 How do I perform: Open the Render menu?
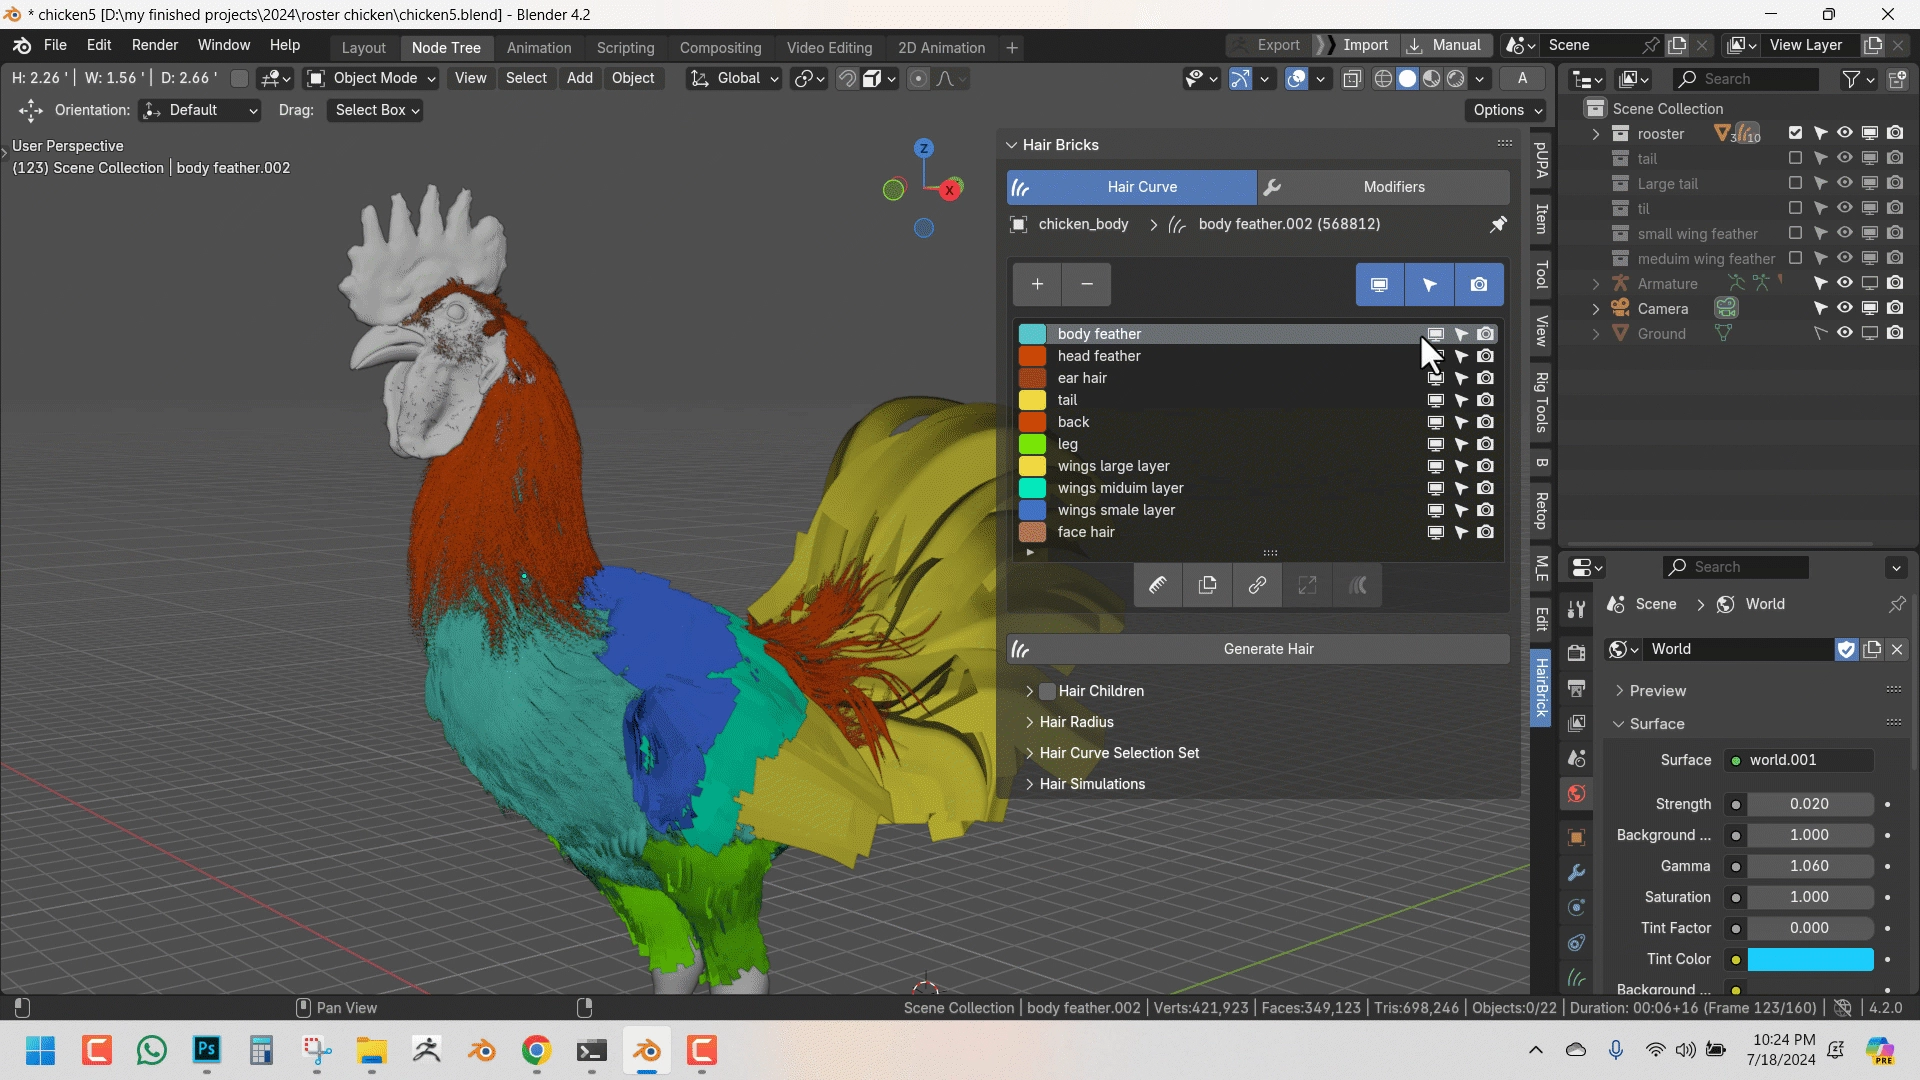coord(155,46)
